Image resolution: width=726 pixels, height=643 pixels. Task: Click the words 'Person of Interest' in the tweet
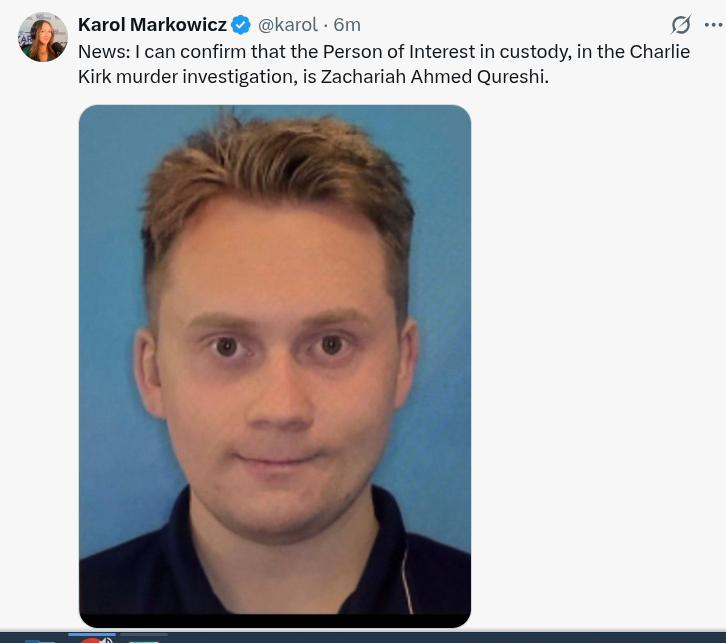pyautogui.click(x=399, y=52)
